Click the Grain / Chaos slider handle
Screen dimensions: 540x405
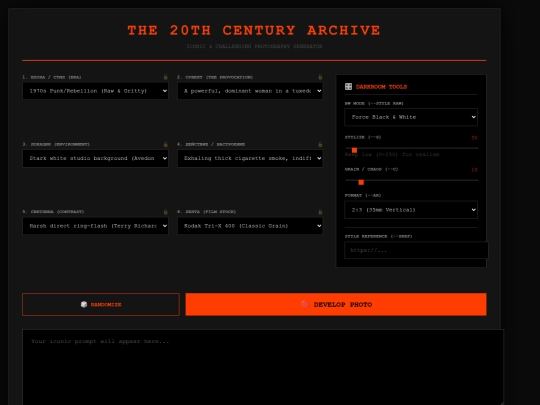coord(361,182)
